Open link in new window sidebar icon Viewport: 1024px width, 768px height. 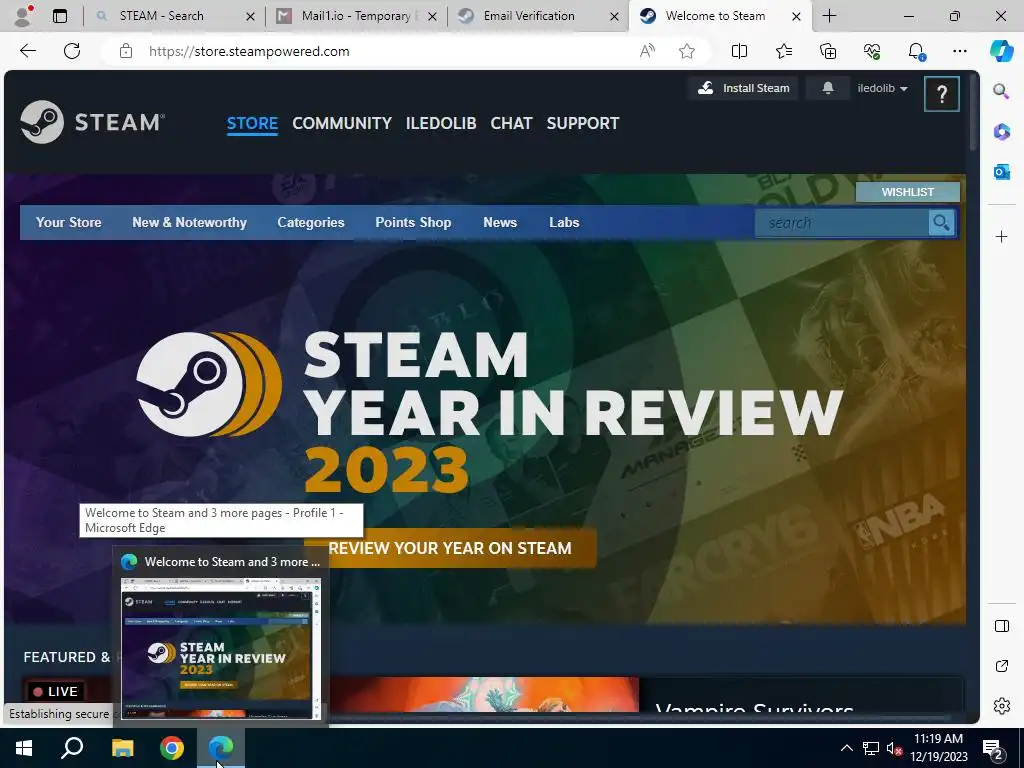1001,666
